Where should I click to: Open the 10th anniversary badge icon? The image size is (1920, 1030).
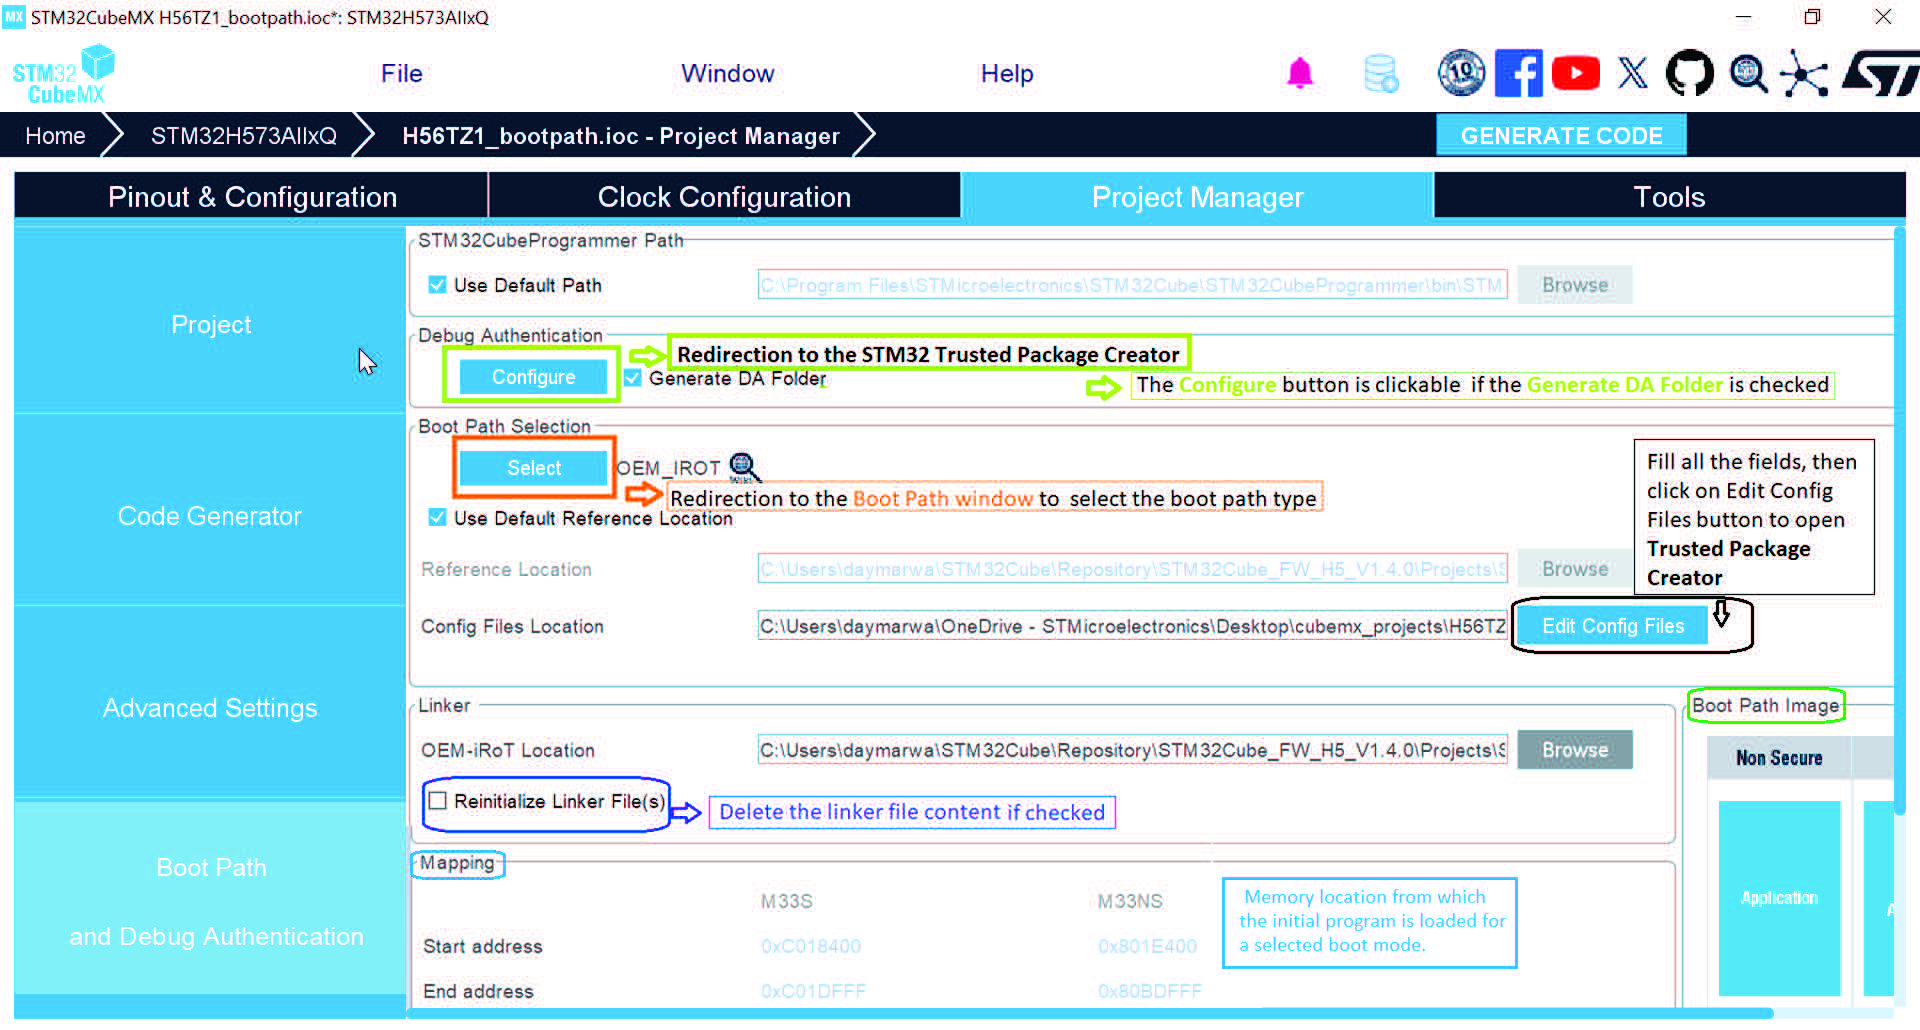[x=1461, y=73]
